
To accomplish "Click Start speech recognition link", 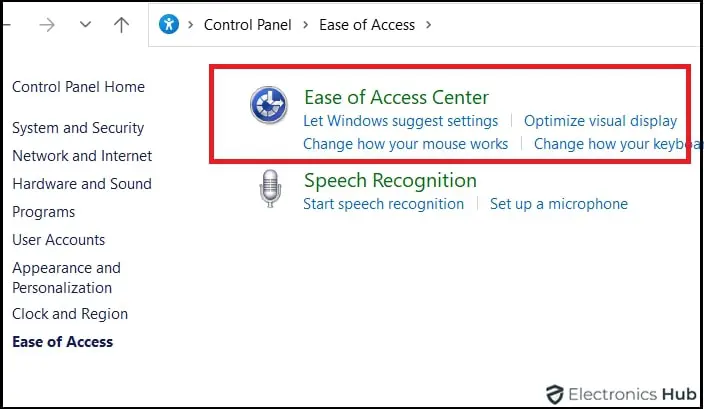I will pyautogui.click(x=383, y=204).
